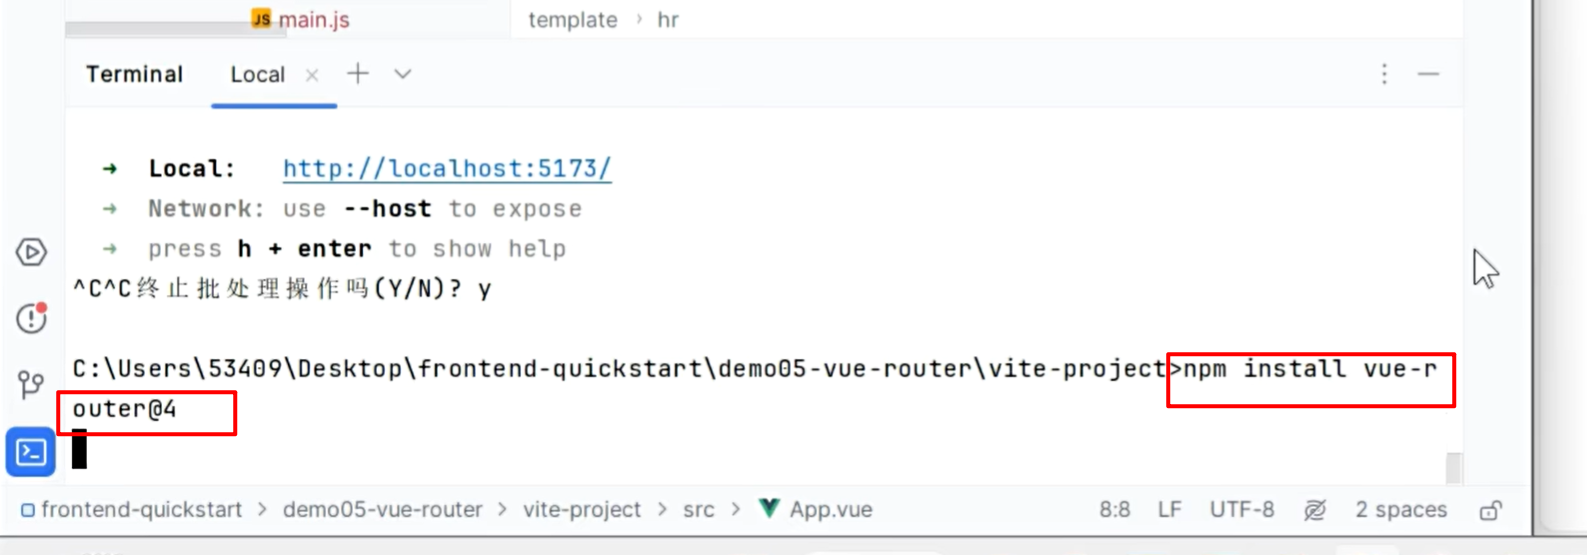Add a new terminal tab with plus

pos(358,74)
